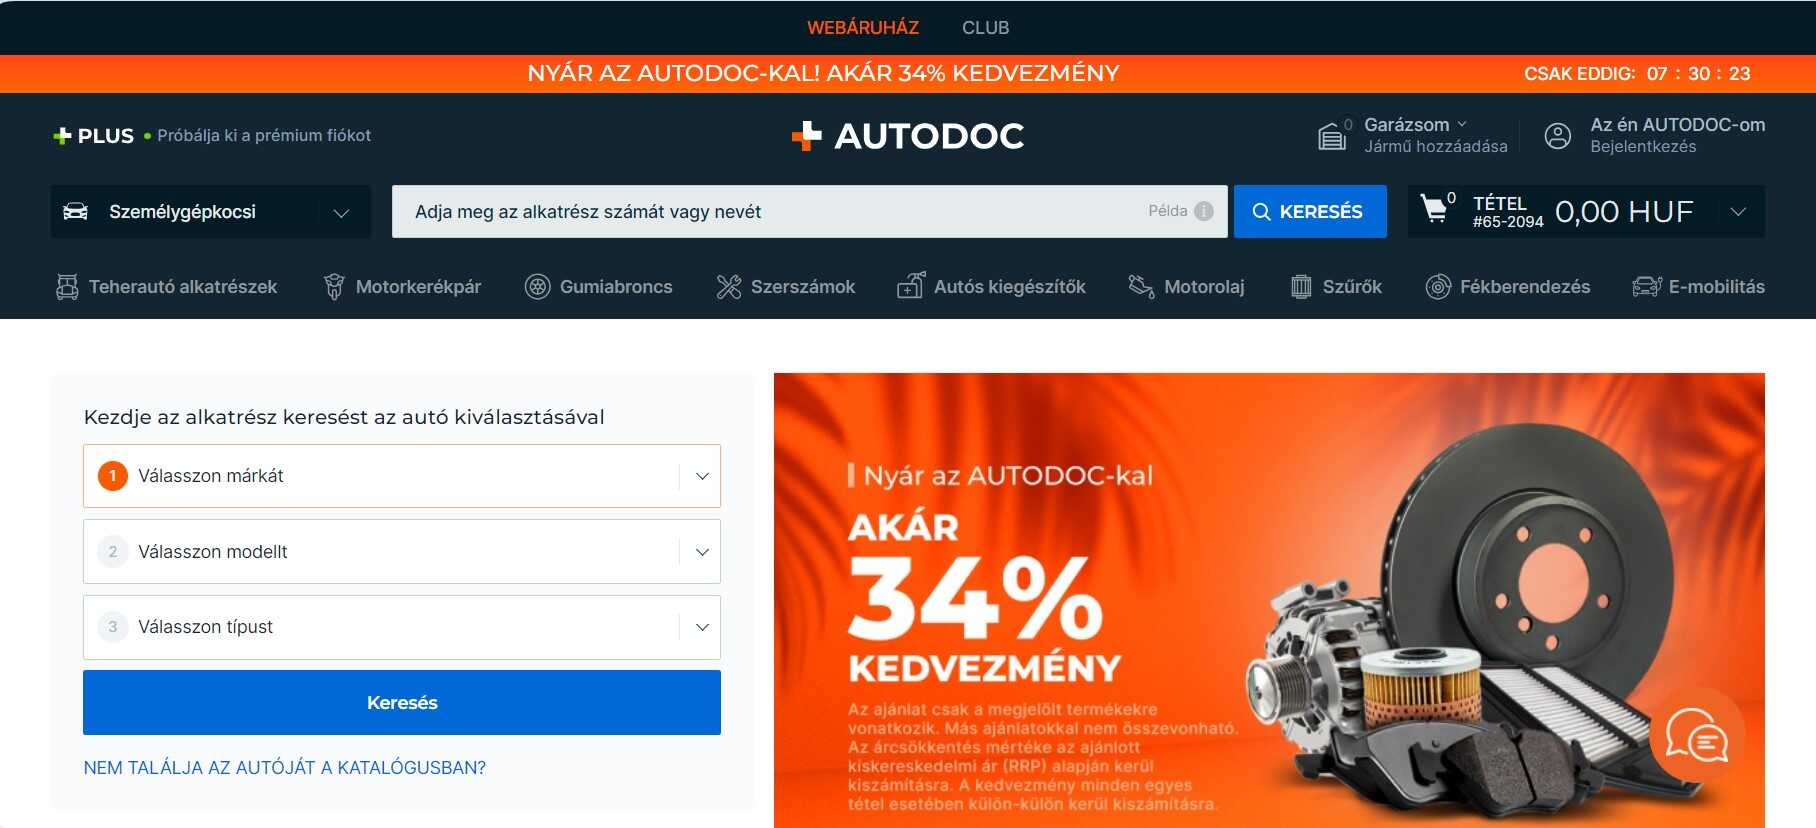1816x828 pixels.
Task: Open the Fékberendezés category
Action: point(1507,287)
